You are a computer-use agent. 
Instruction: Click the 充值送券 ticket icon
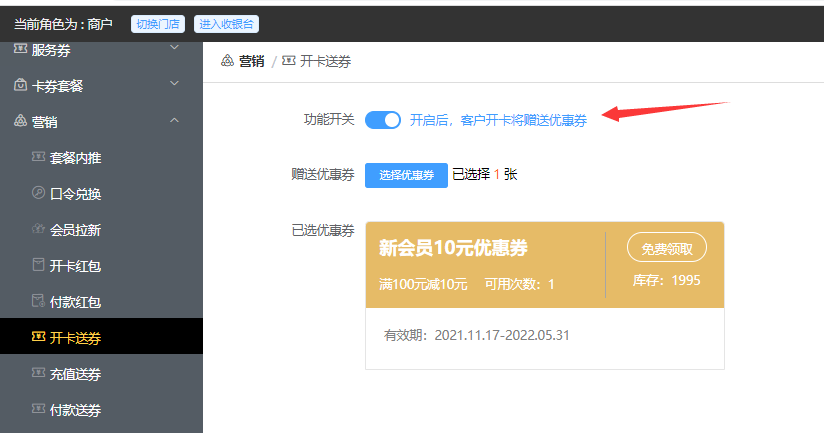tap(38, 373)
